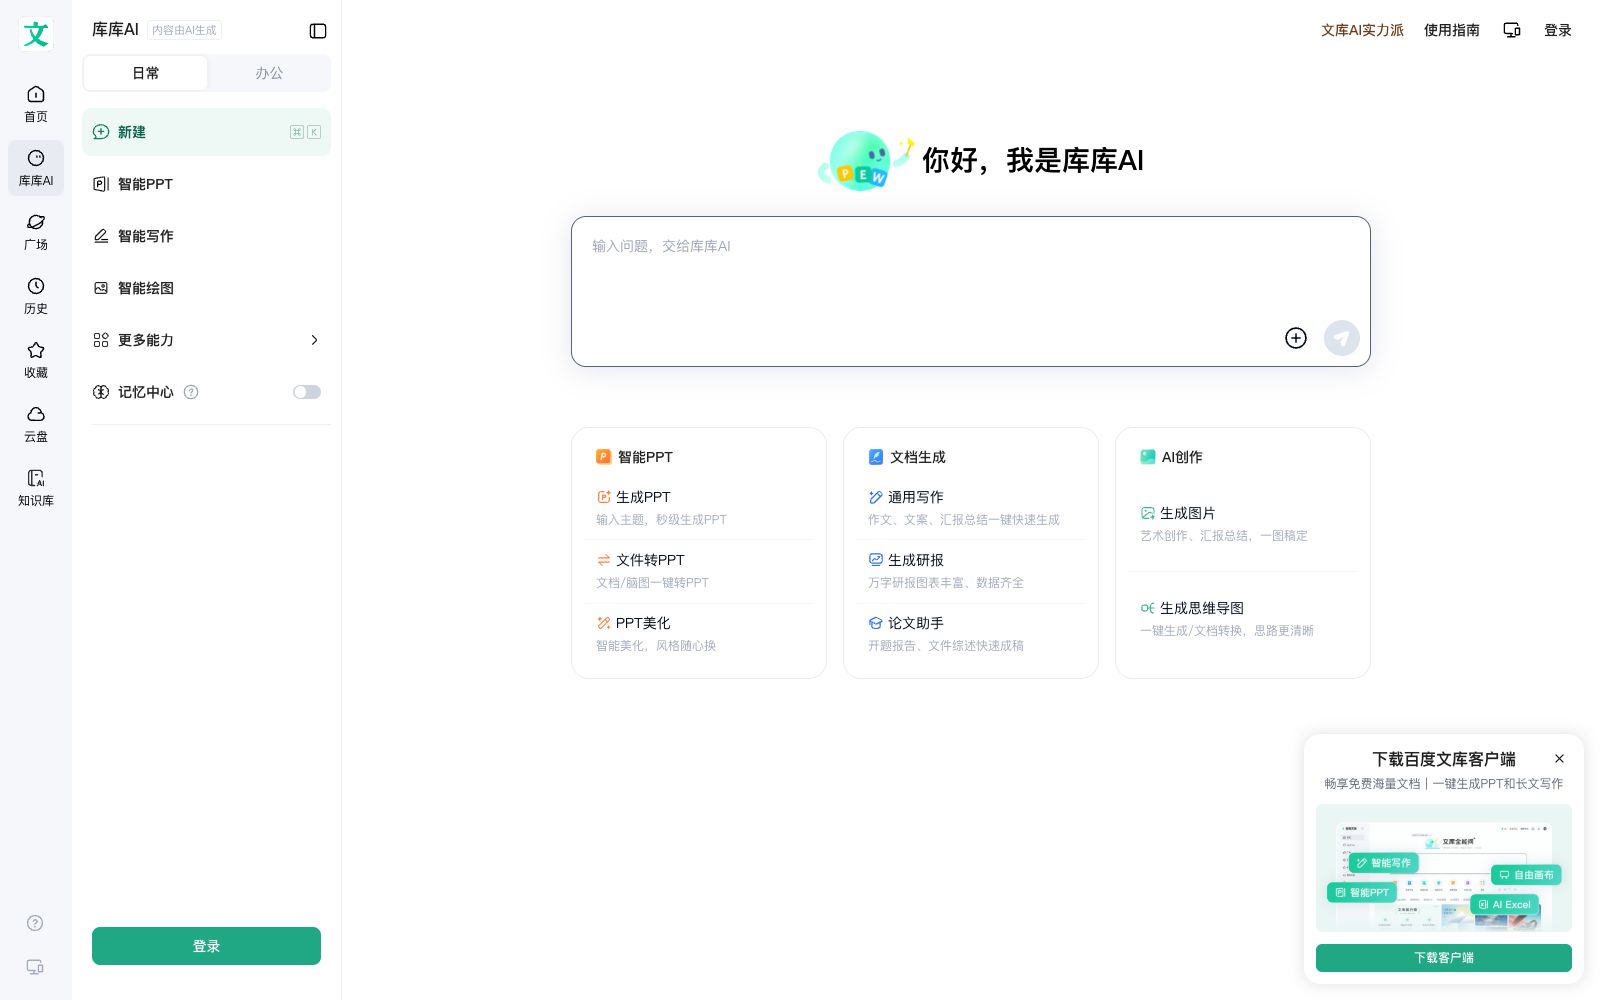
Task: Click the help question mark in sidebar bottom
Action: tap(35, 923)
